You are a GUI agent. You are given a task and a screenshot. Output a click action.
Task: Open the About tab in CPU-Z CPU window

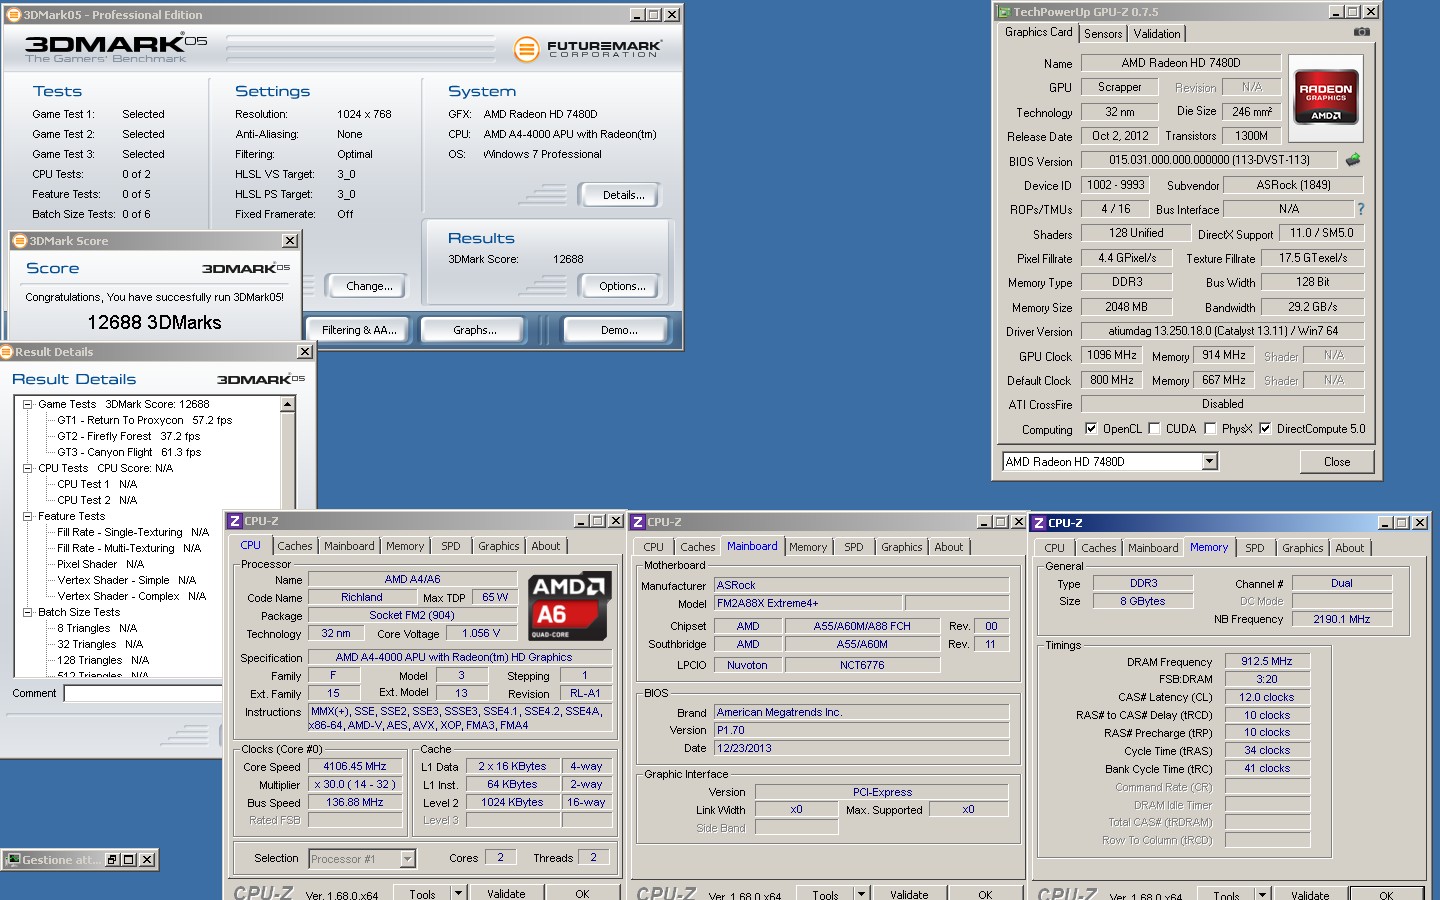click(x=546, y=546)
